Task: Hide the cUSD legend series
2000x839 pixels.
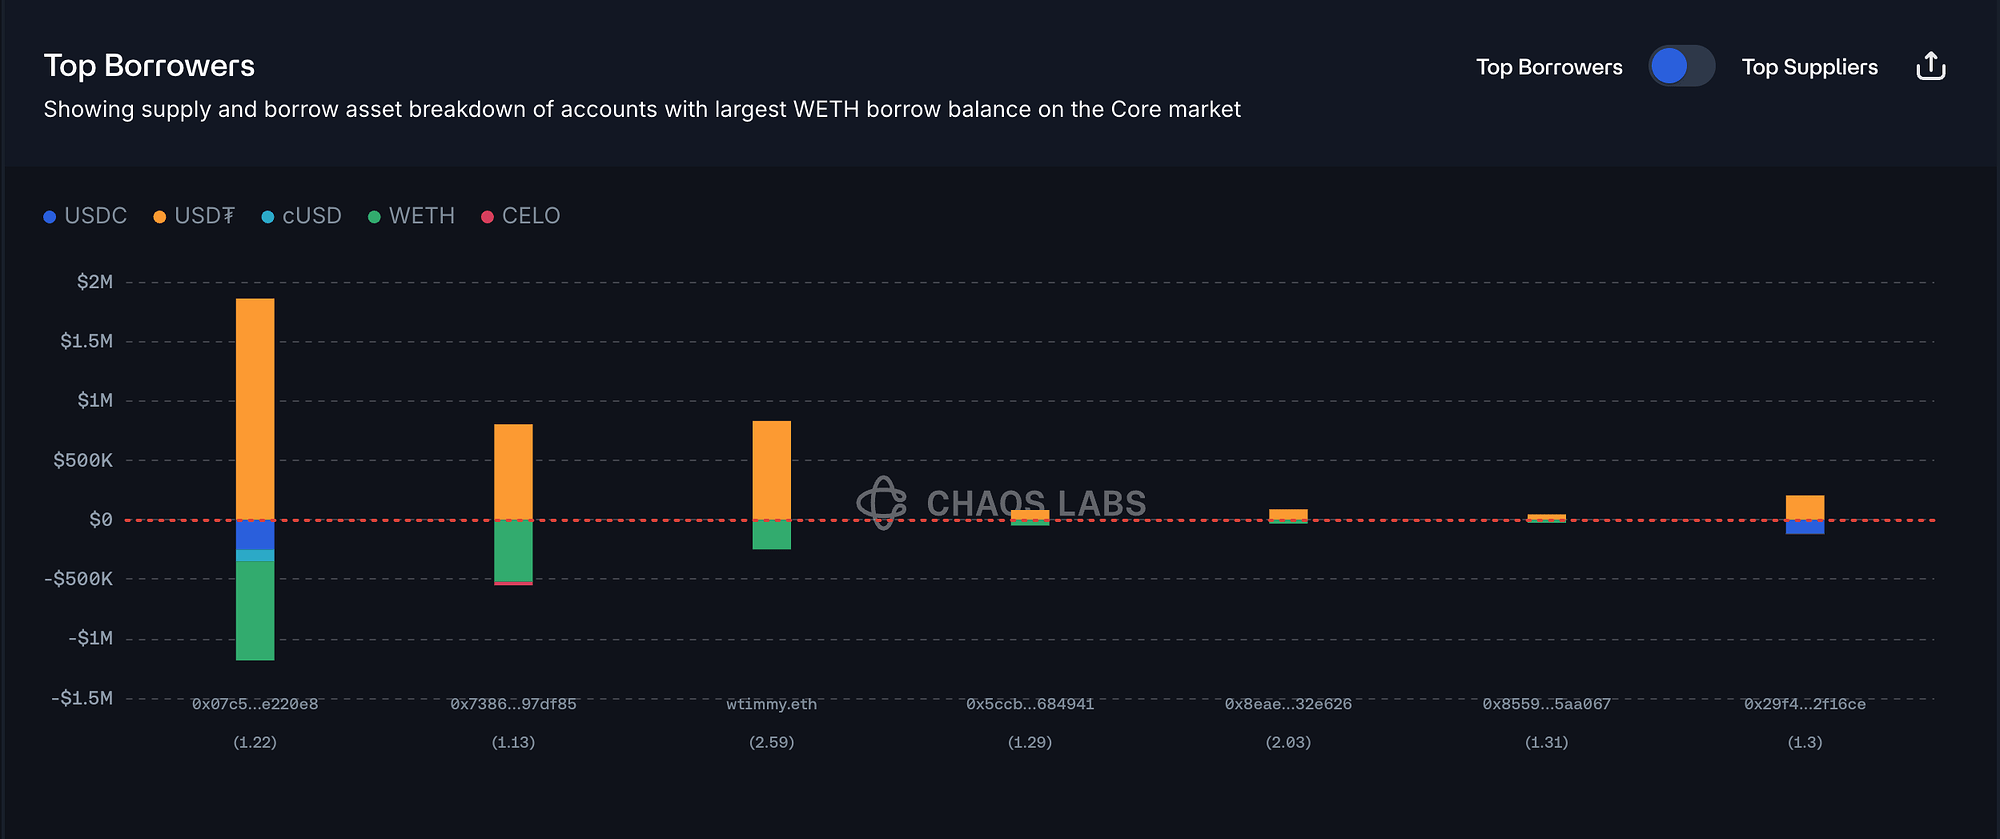Action: 302,216
